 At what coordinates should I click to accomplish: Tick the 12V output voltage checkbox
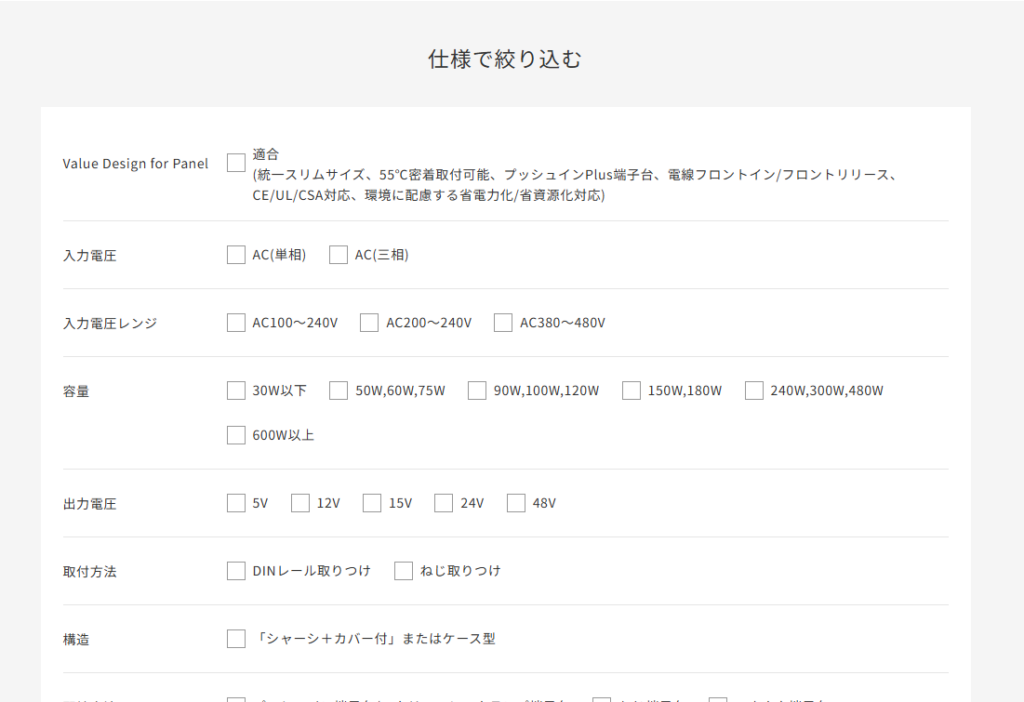(300, 503)
